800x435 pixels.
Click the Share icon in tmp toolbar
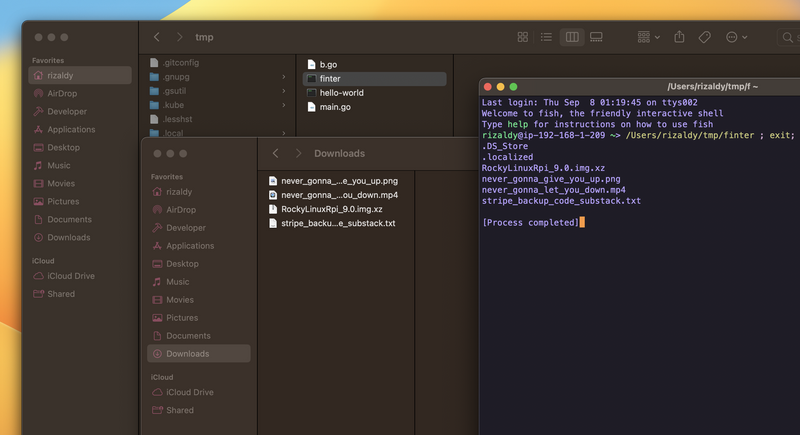coord(679,37)
